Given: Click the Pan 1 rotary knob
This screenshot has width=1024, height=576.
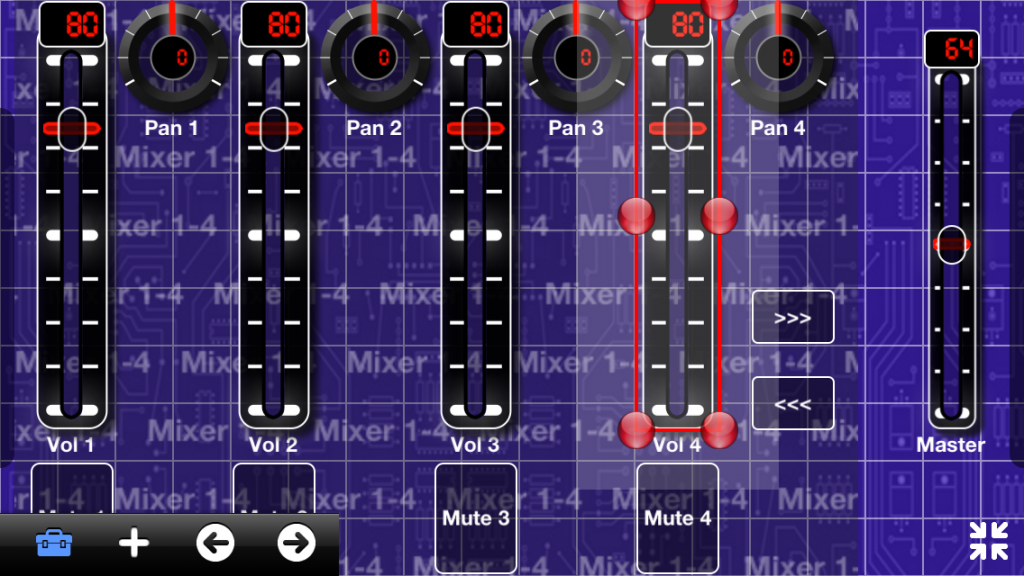Looking at the screenshot, I should [172, 57].
